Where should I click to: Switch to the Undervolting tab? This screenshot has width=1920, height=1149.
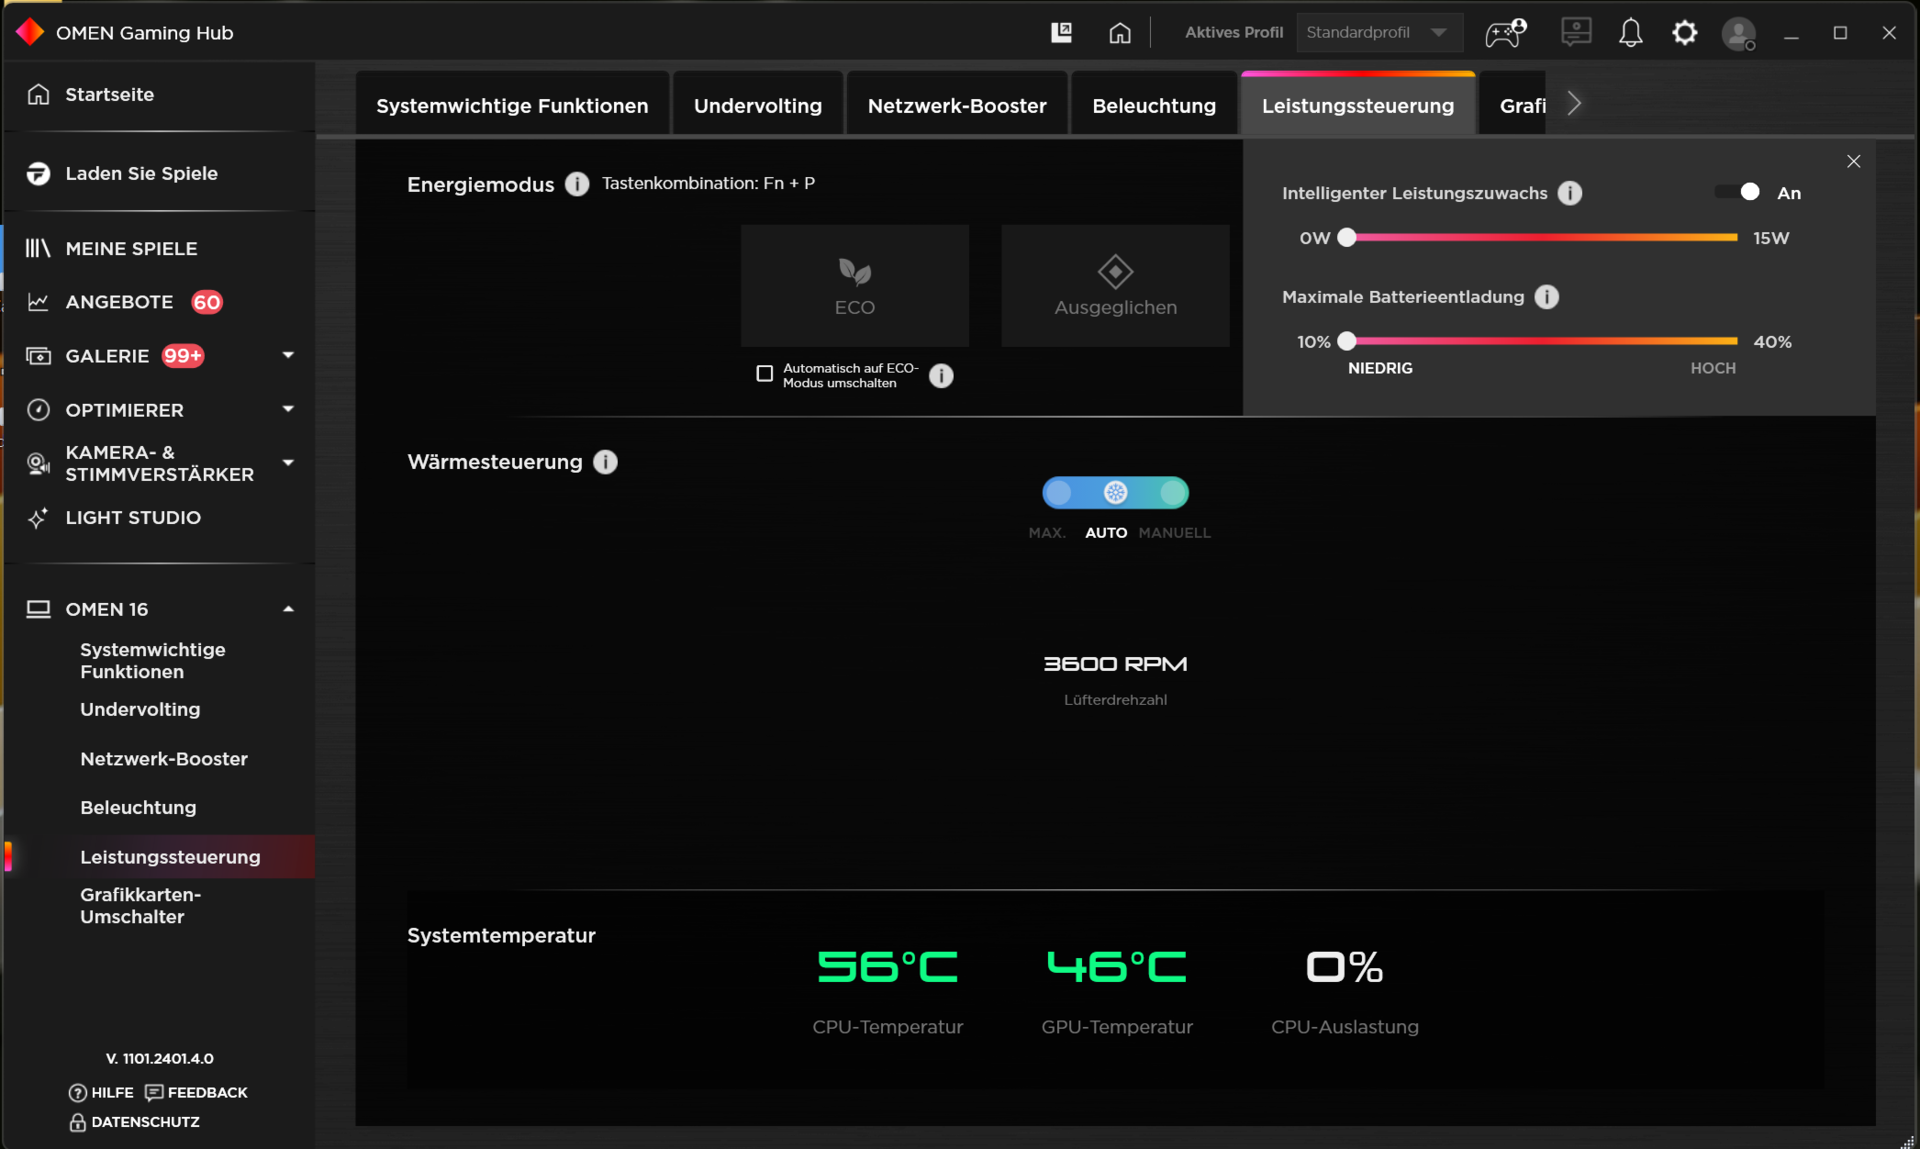pyautogui.click(x=757, y=106)
